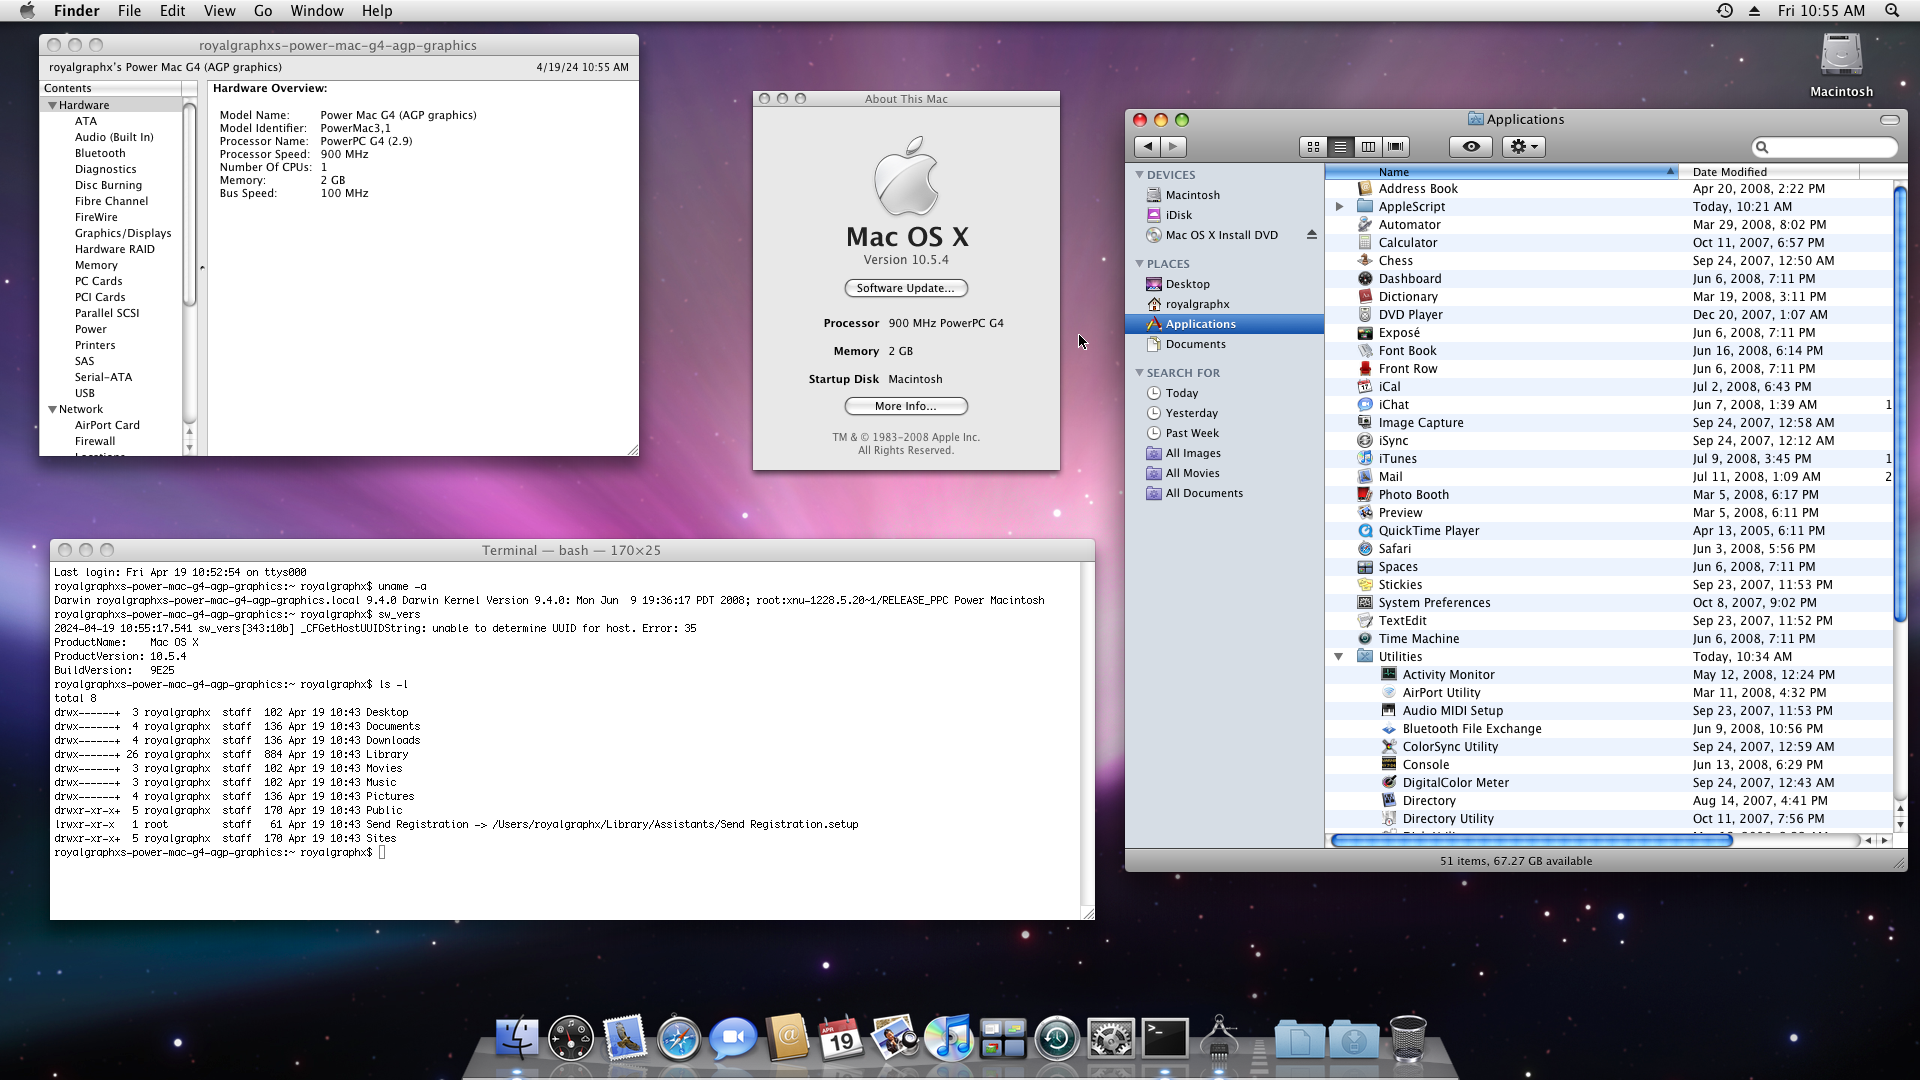Open System Preferences gear in Dock
Viewport: 1920px width, 1080px height.
[1111, 1038]
